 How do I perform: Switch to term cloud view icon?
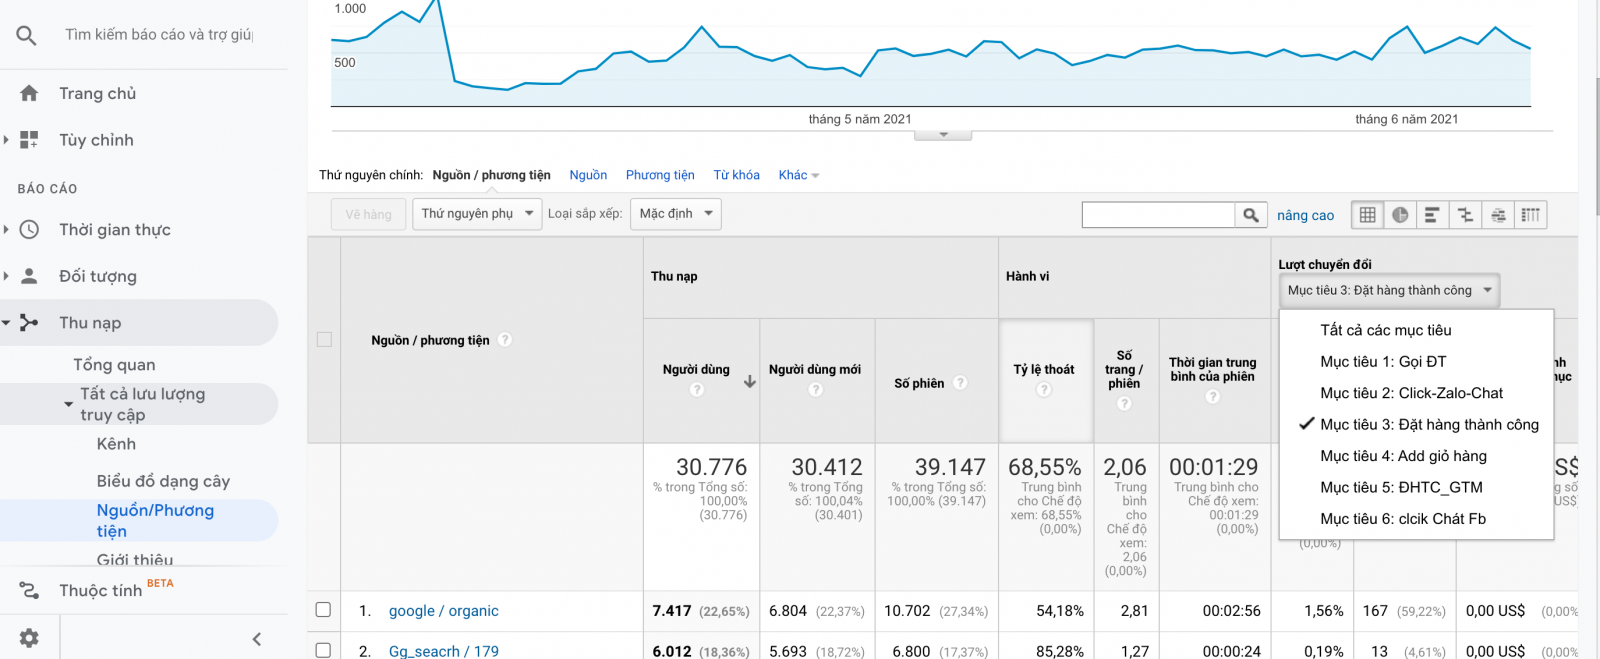point(1498,215)
